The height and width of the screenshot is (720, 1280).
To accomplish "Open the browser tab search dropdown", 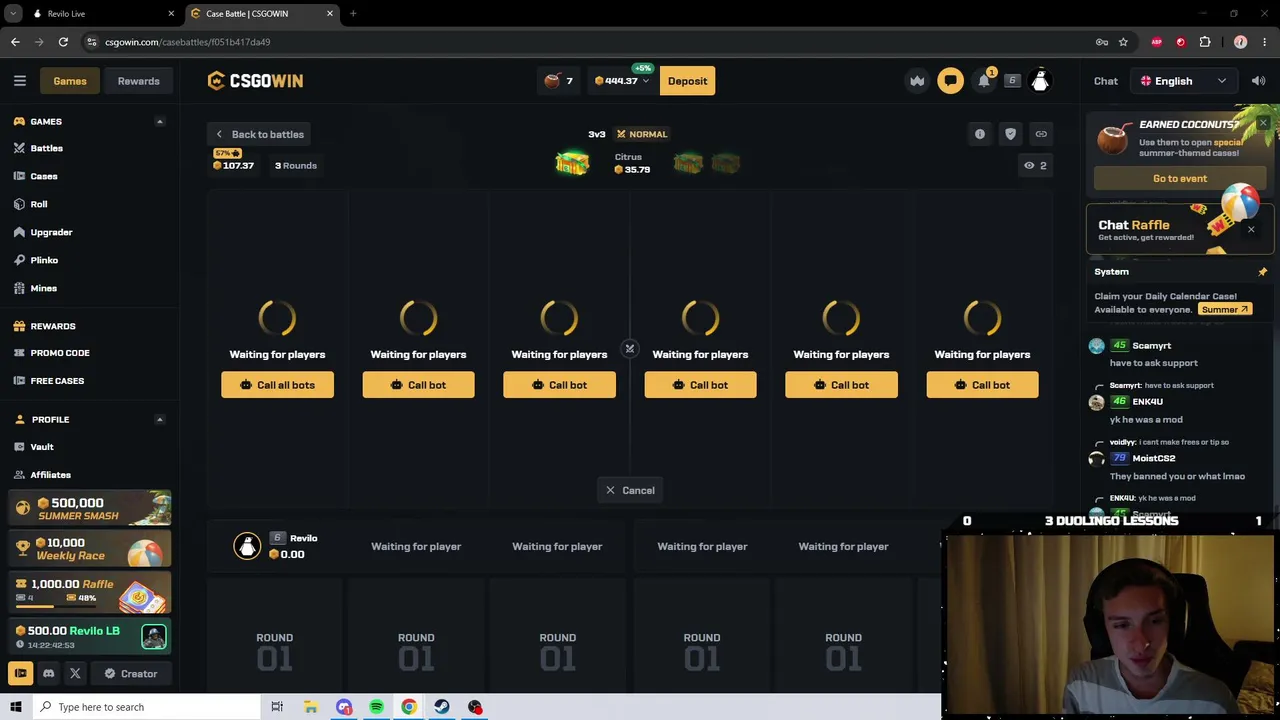I will 13,13.
